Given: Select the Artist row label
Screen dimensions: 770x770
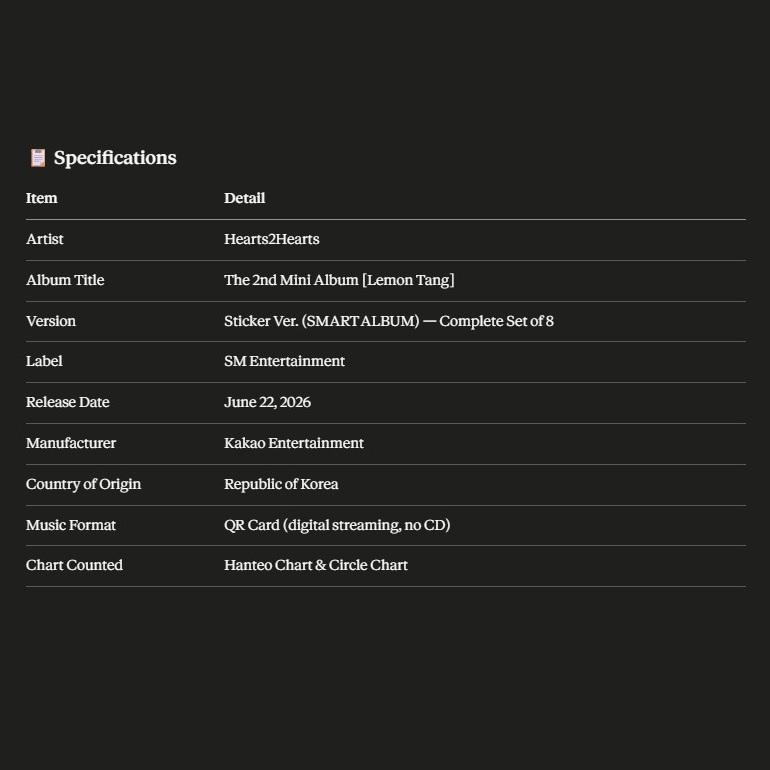Looking at the screenshot, I should 45,239.
